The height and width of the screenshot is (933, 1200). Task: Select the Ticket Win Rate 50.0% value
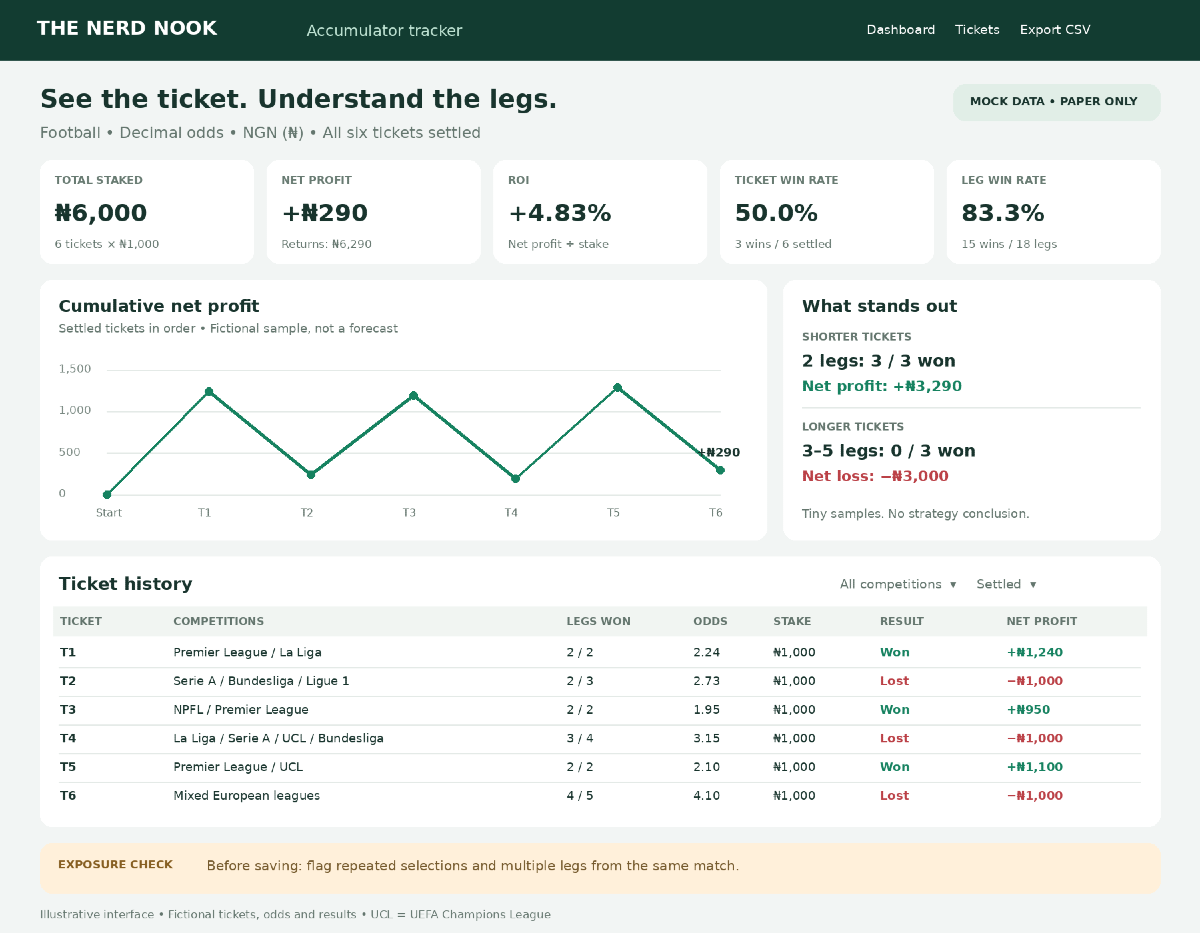(776, 213)
